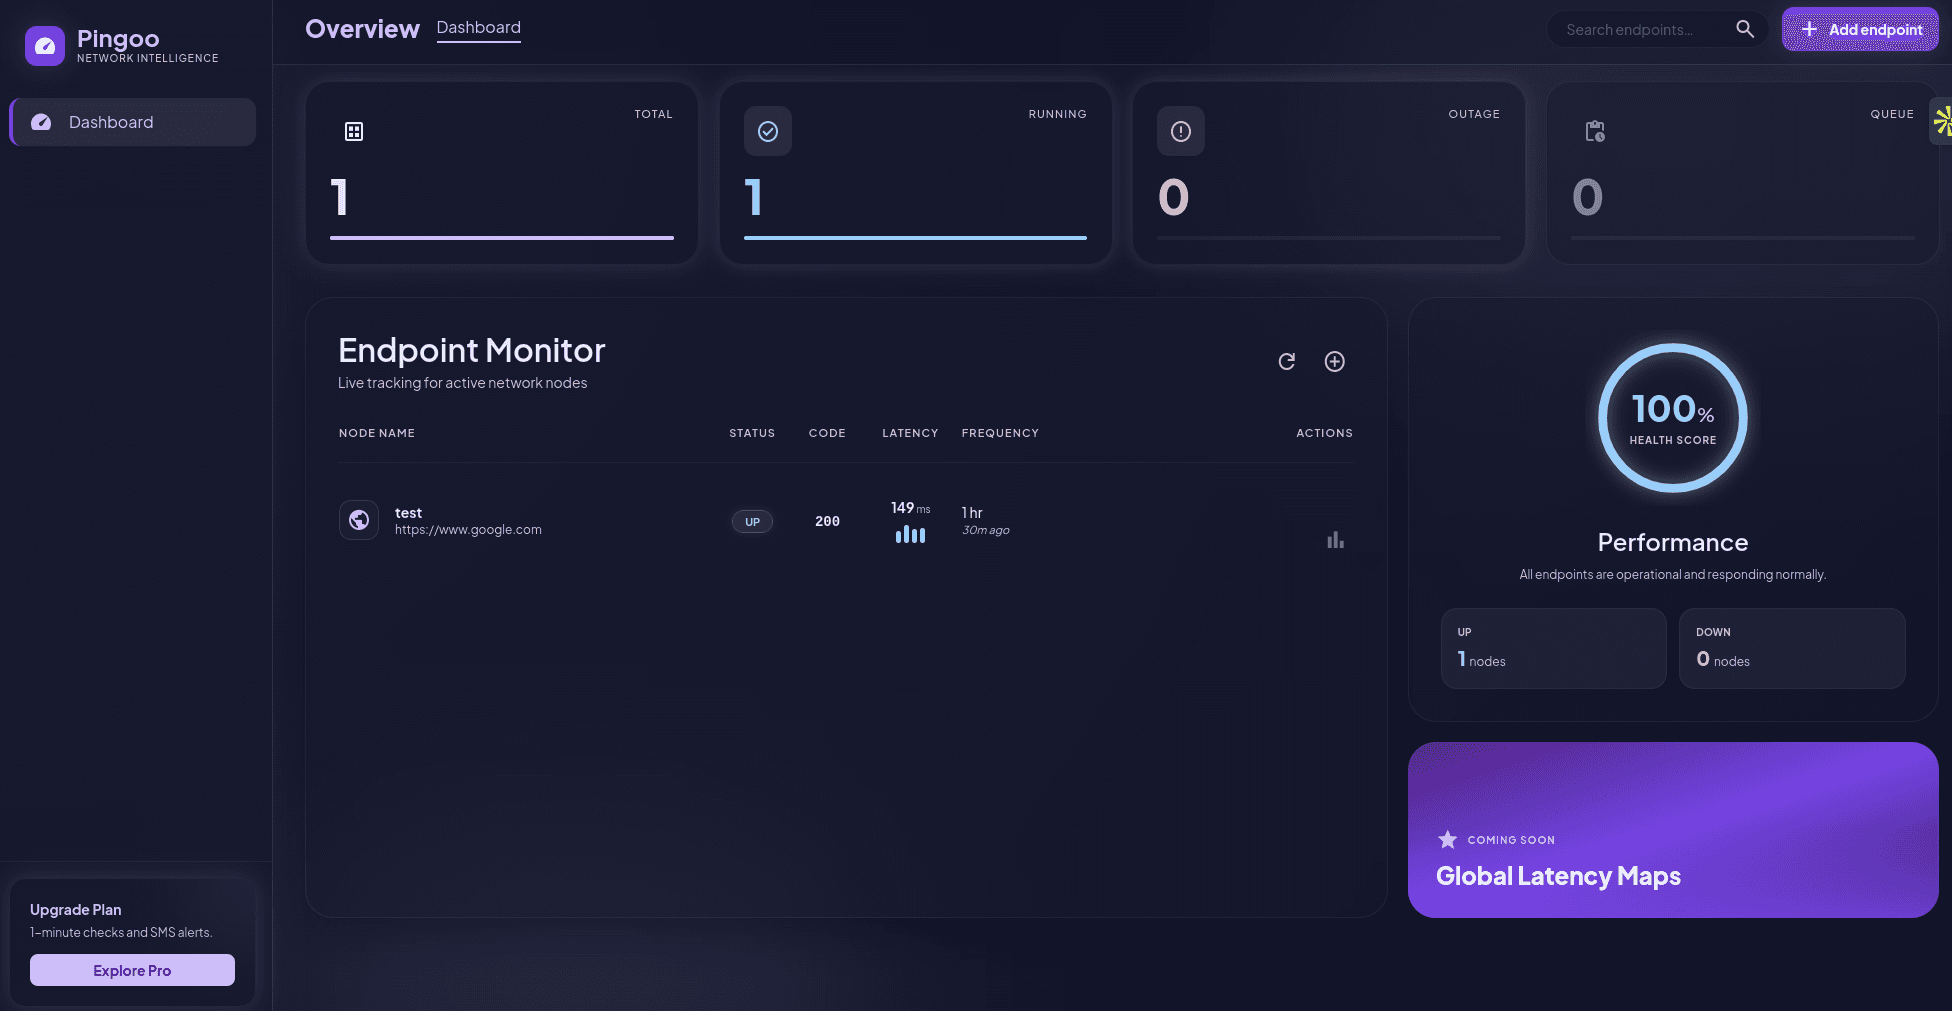Image resolution: width=1952 pixels, height=1011 pixels.
Task: Open stats chart icon for test row
Action: point(1335,540)
